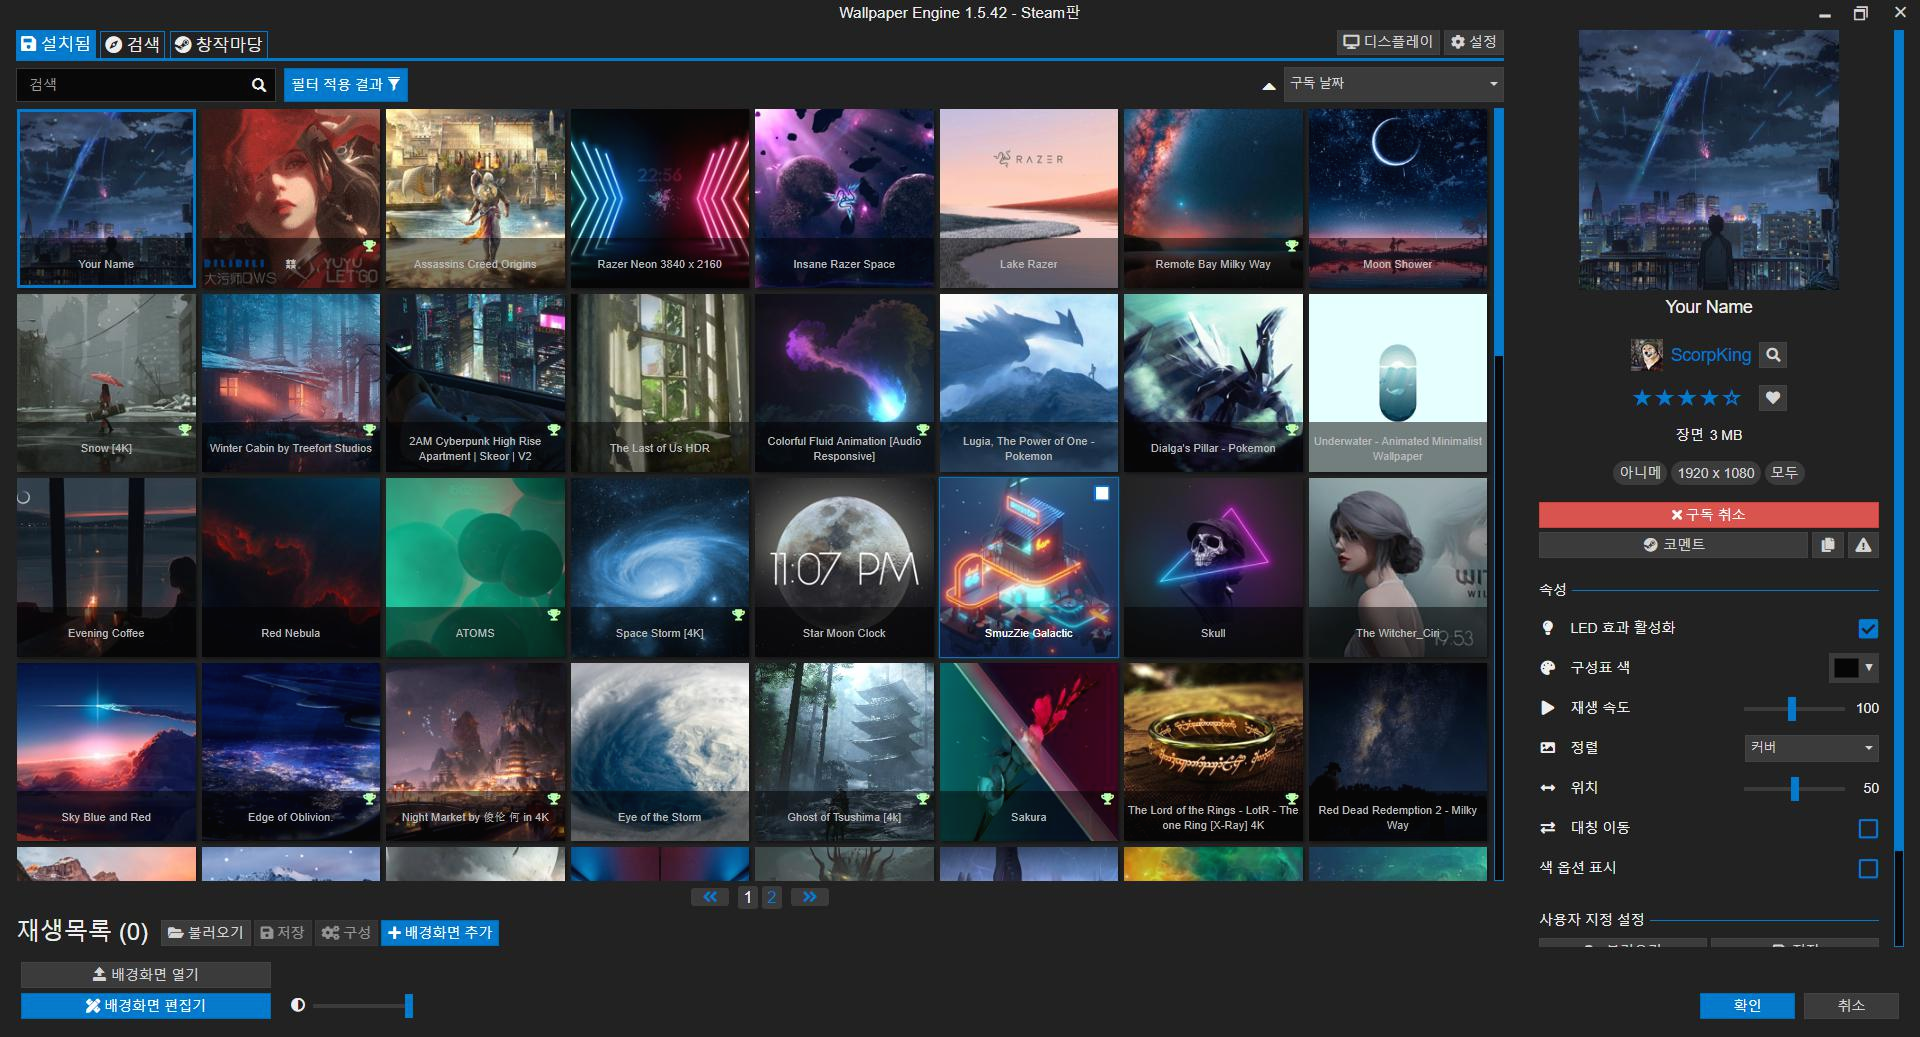Select the Sakura wallpaper thumbnail

pos(1028,752)
